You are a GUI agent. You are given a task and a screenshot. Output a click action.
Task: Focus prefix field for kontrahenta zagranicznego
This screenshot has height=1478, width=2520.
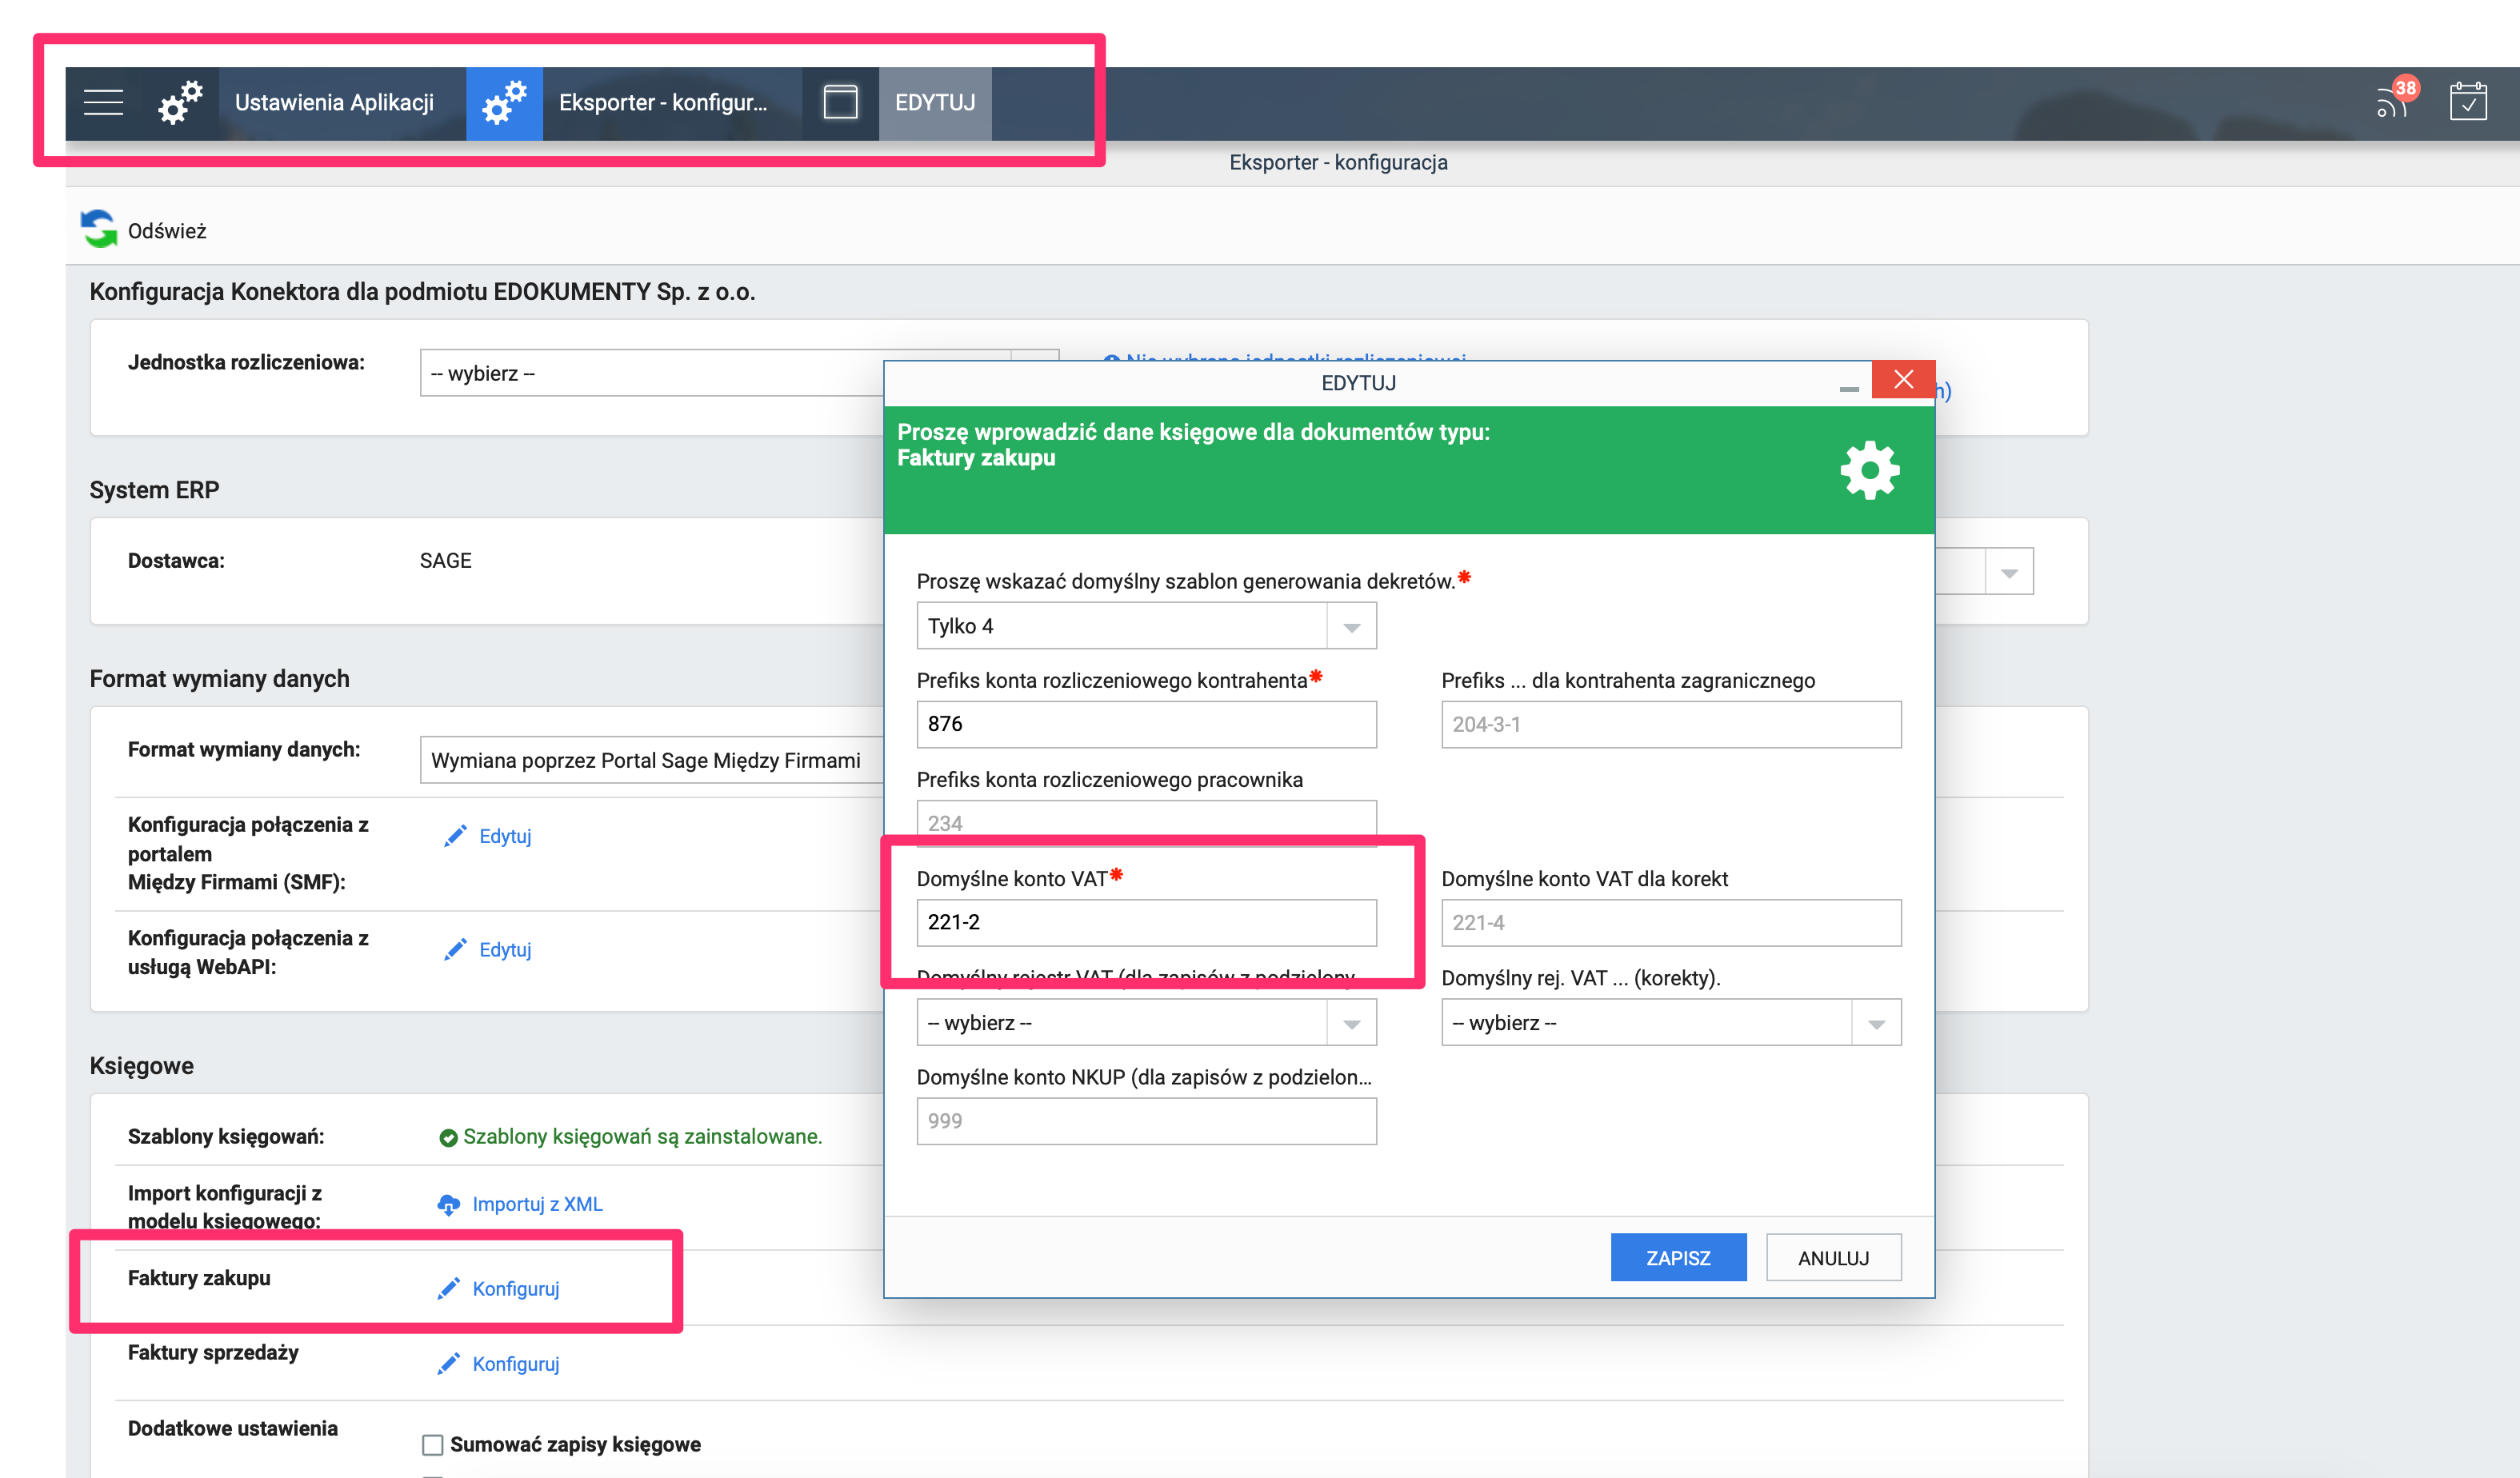tap(1671, 724)
